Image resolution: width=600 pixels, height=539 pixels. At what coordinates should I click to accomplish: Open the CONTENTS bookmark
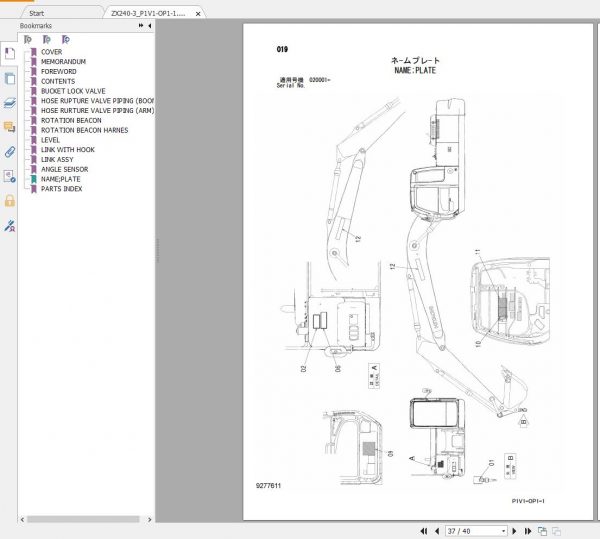pyautogui.click(x=58, y=81)
